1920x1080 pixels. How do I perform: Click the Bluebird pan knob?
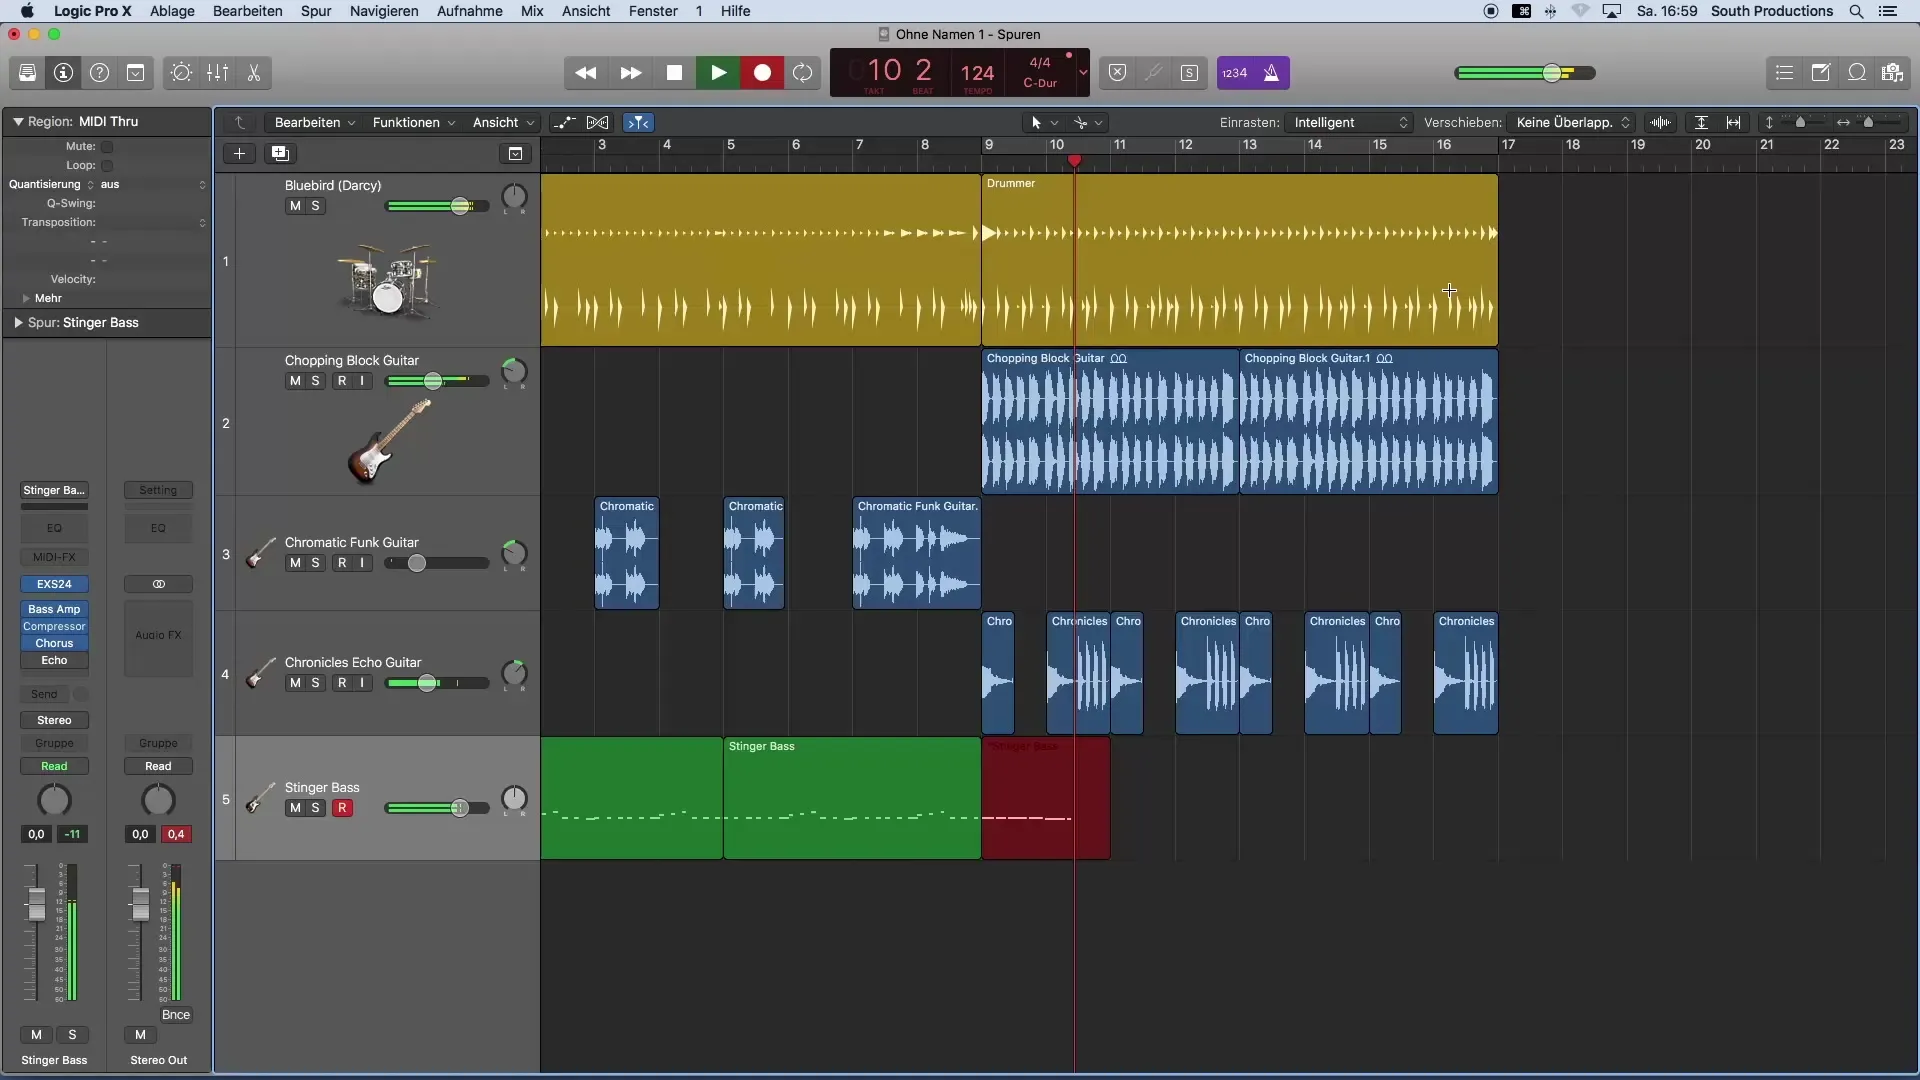tap(514, 196)
